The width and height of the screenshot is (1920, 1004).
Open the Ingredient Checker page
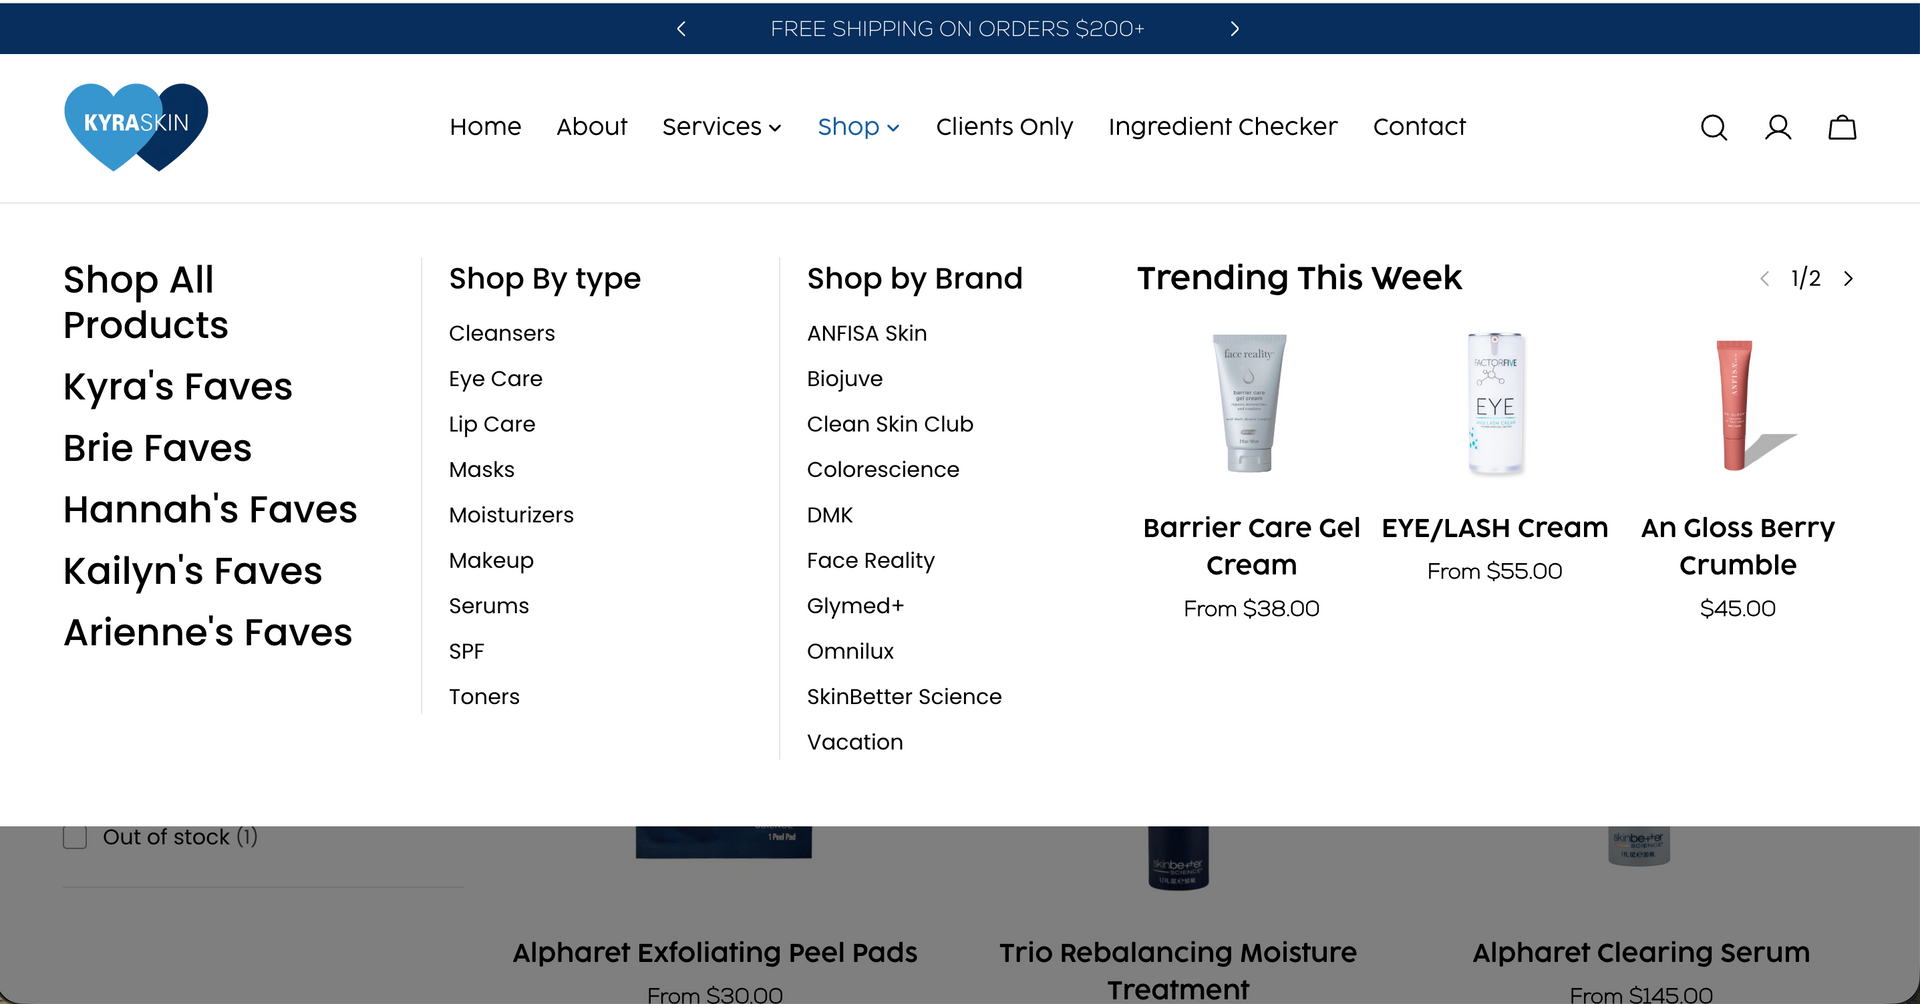pyautogui.click(x=1222, y=127)
